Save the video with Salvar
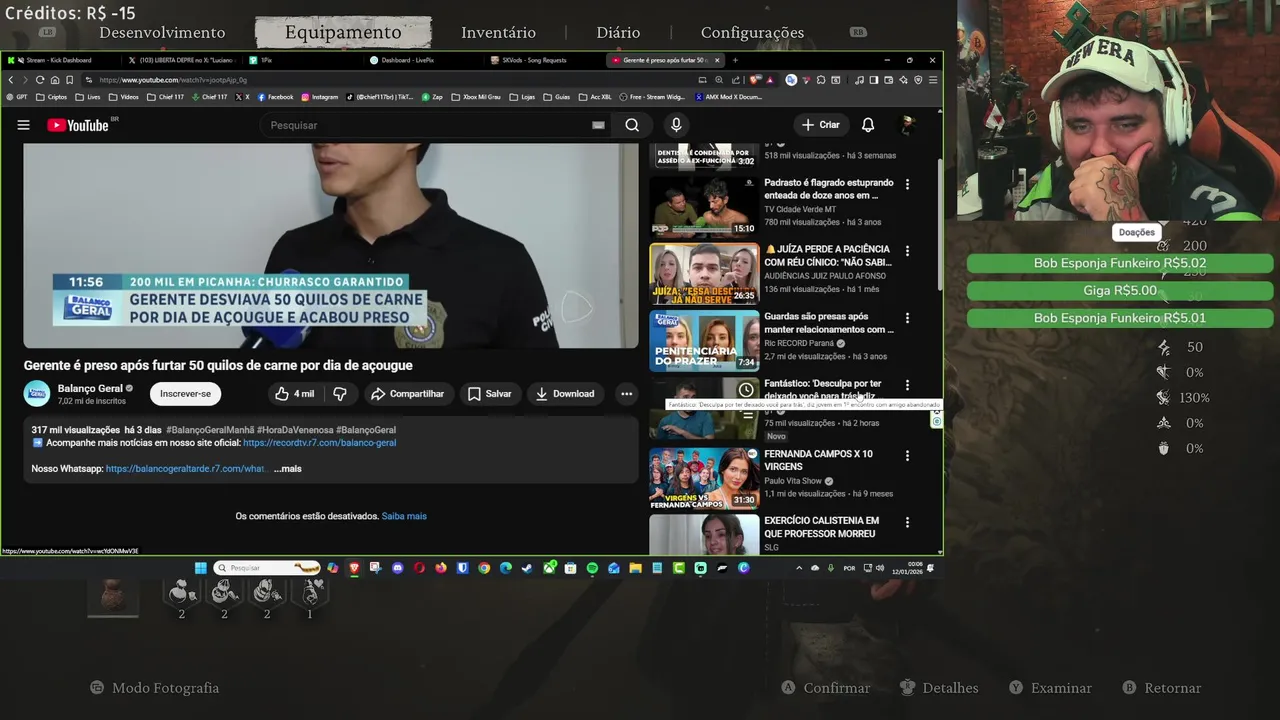The image size is (1280, 720). (490, 394)
